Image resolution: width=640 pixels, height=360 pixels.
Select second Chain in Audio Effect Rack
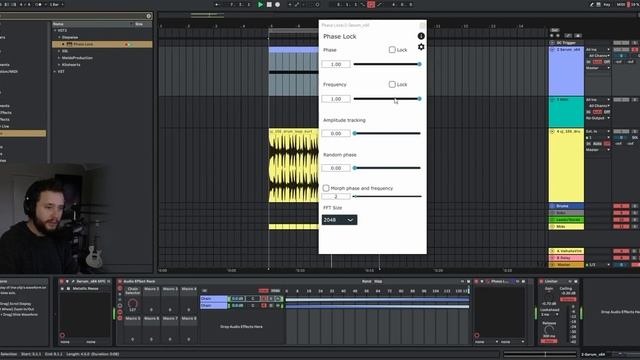click(x=213, y=305)
